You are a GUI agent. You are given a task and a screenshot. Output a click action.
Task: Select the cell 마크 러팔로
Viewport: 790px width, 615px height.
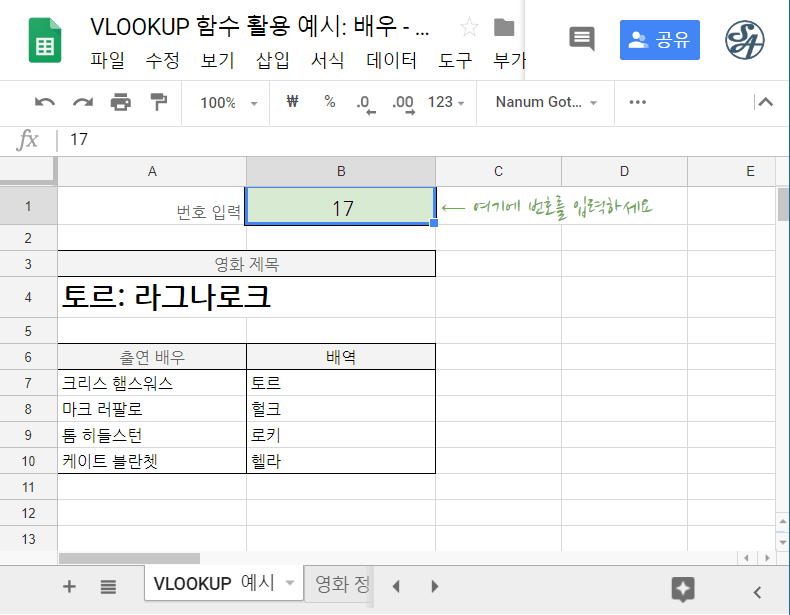[152, 409]
